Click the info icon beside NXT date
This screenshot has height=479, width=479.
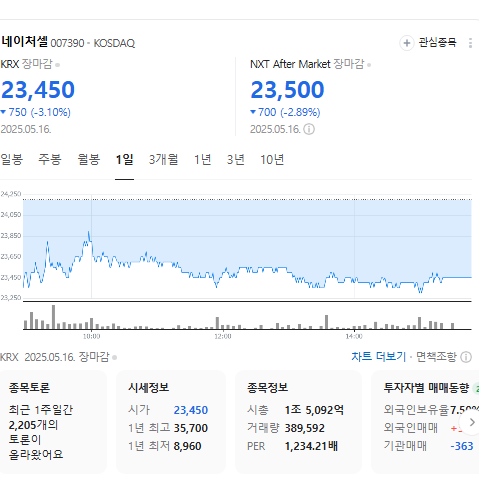pos(309,129)
